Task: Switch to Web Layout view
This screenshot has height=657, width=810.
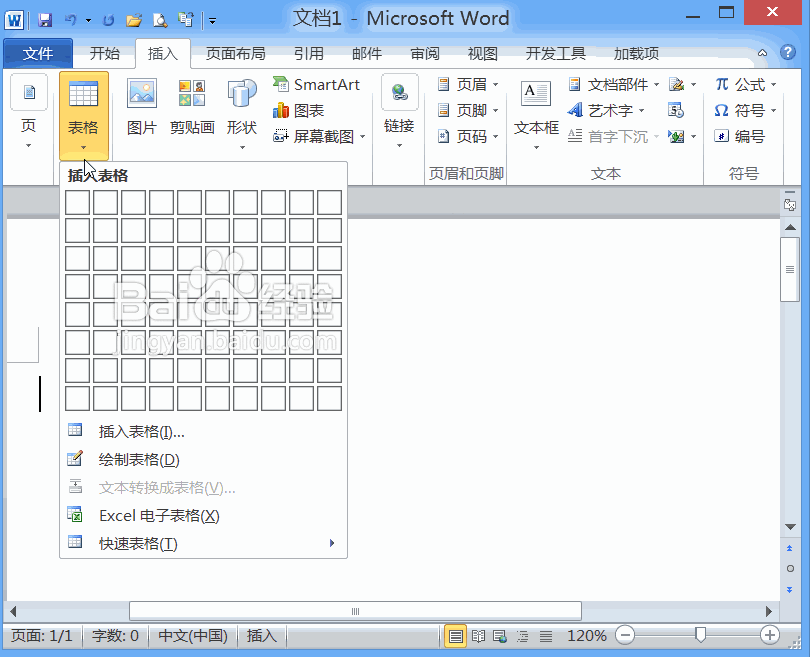Action: click(x=500, y=636)
